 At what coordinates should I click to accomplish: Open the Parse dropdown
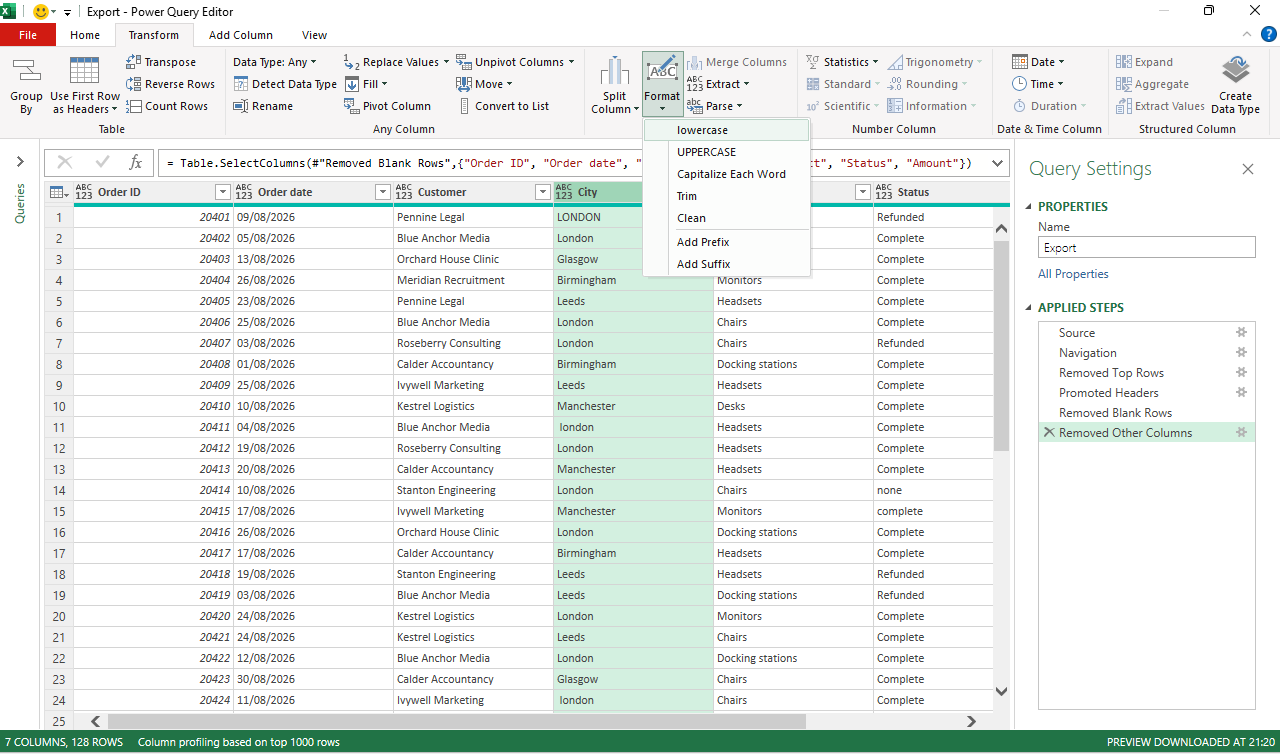click(714, 106)
